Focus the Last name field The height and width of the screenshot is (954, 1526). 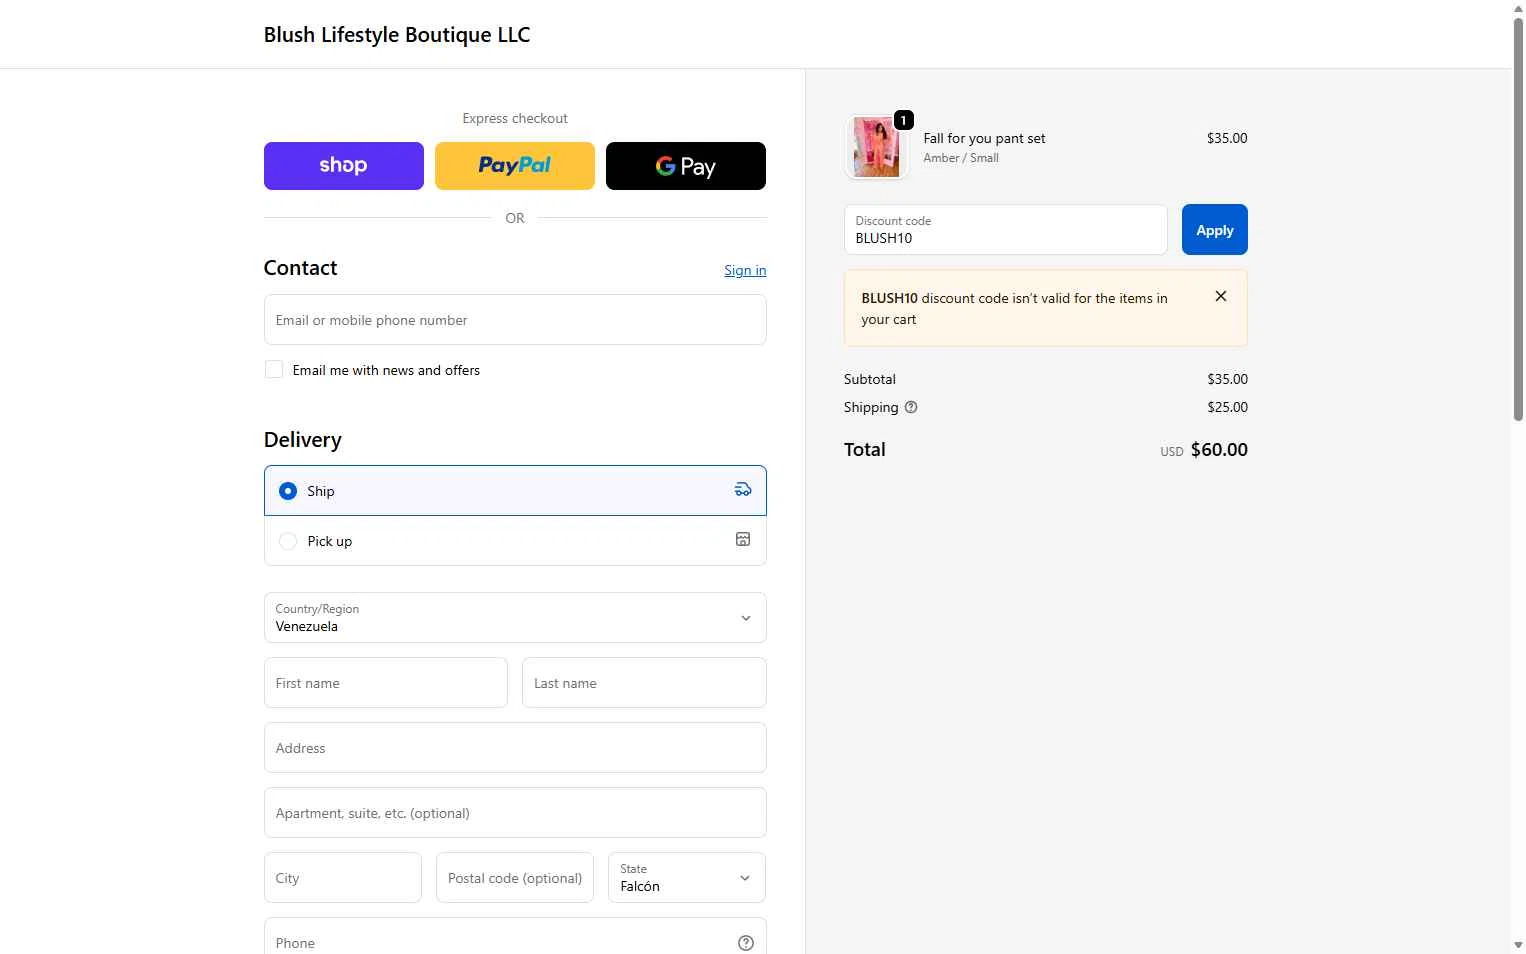point(644,683)
